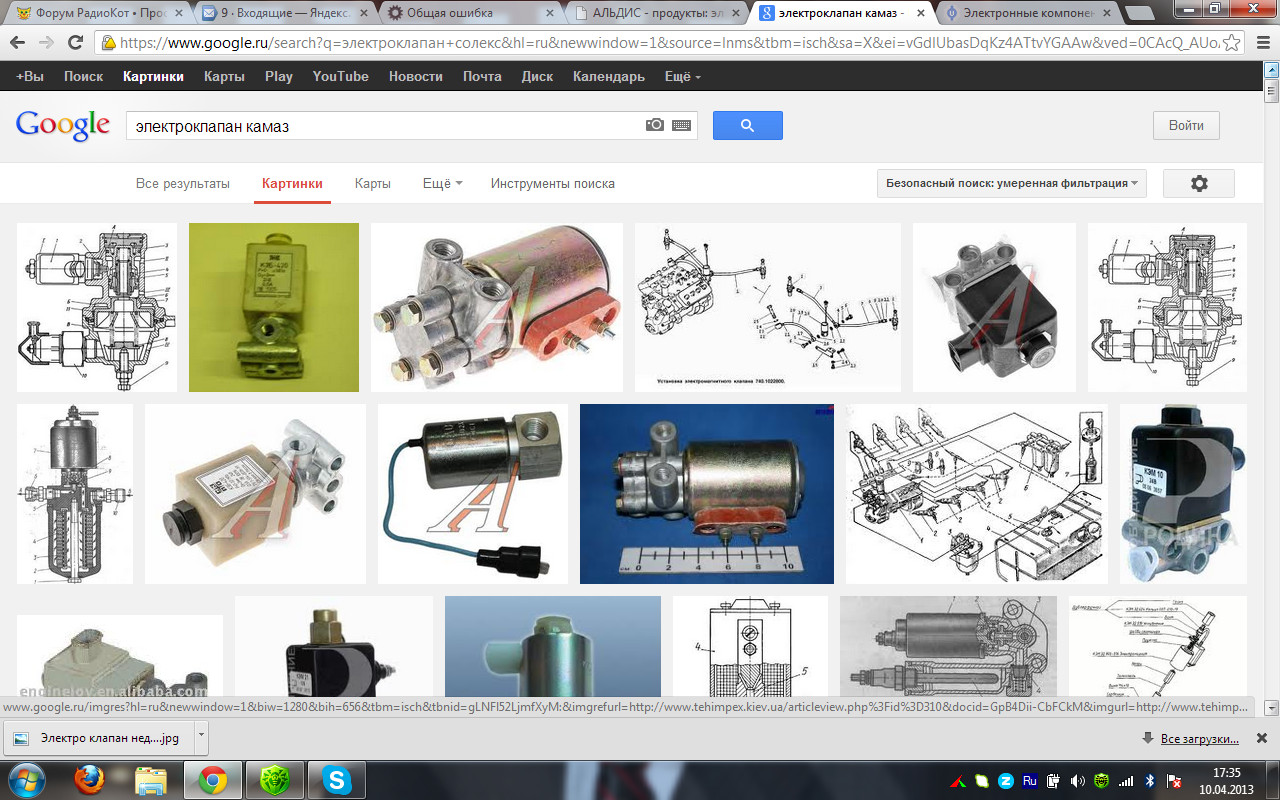Open the 'Все загрузки...' link

1199,739
